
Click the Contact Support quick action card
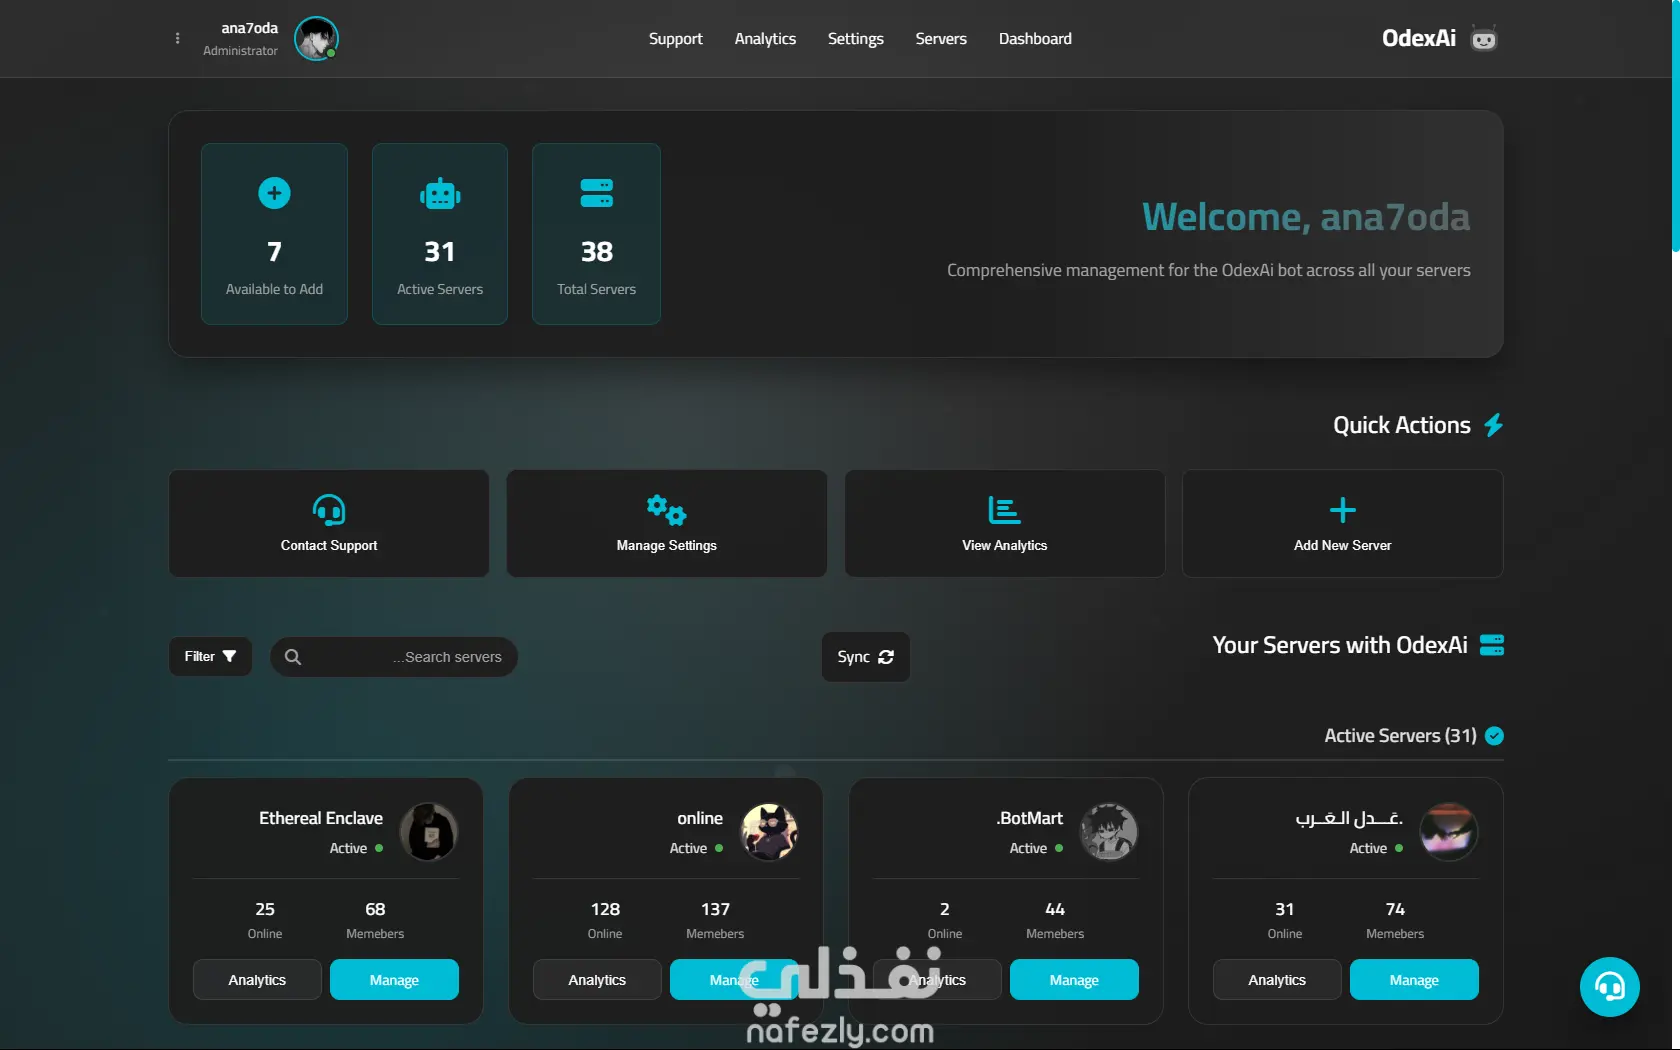tap(329, 524)
